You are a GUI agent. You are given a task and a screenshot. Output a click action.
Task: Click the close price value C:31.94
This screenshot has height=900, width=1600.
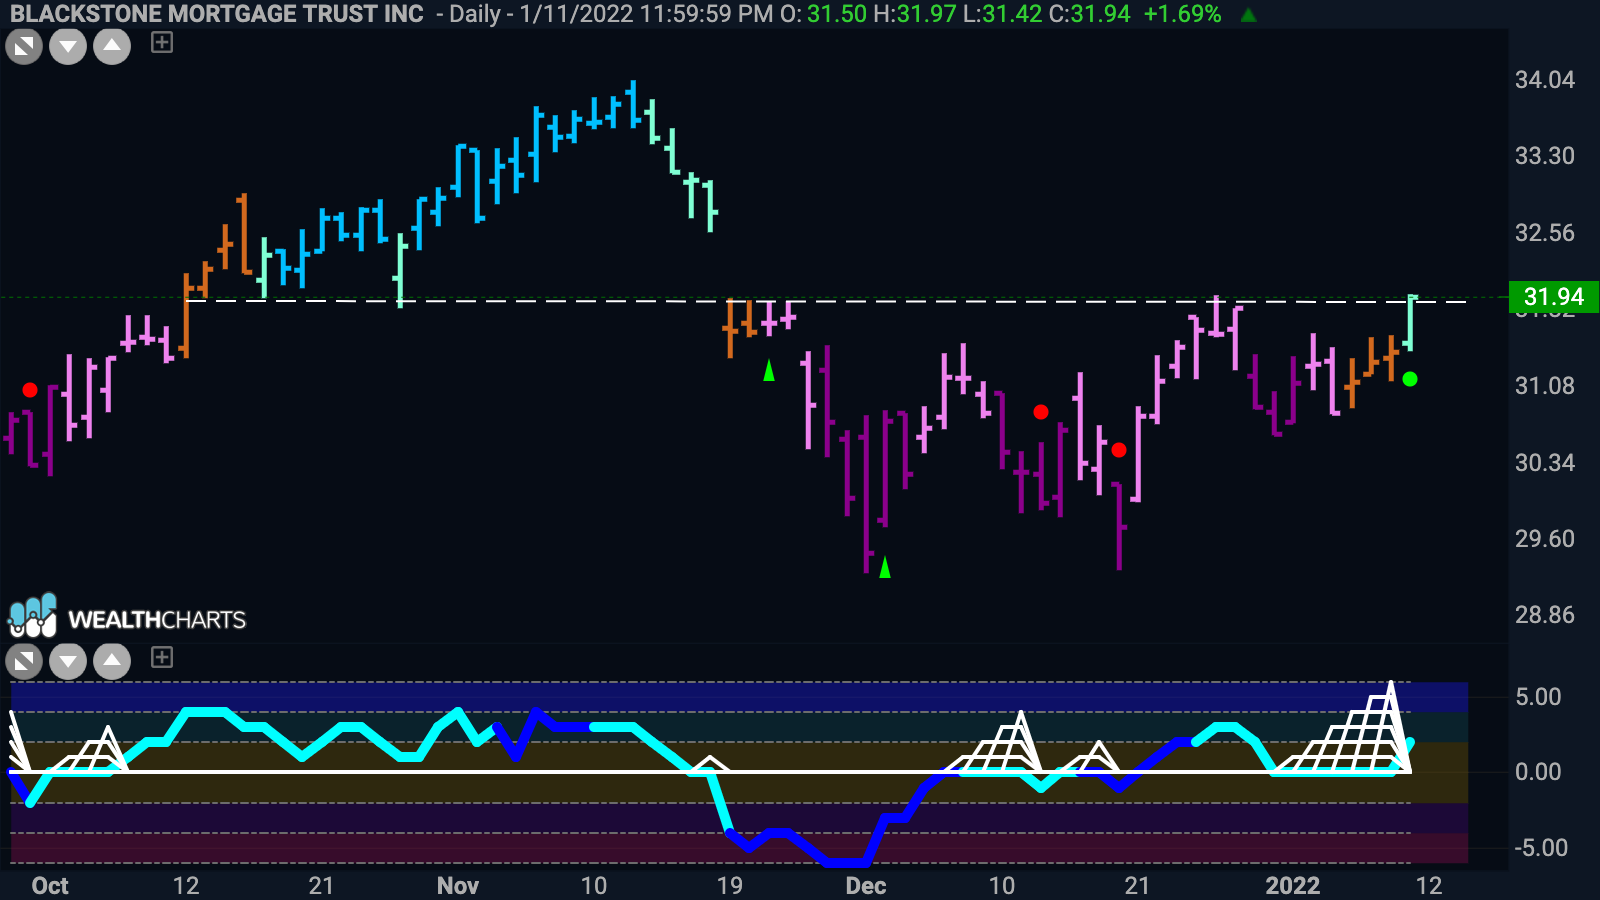[1089, 14]
